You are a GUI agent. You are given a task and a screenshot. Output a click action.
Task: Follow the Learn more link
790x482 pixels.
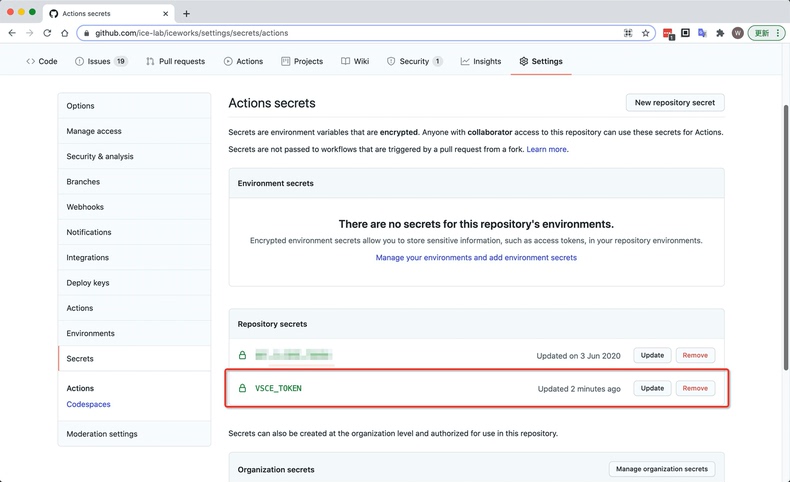coord(546,149)
